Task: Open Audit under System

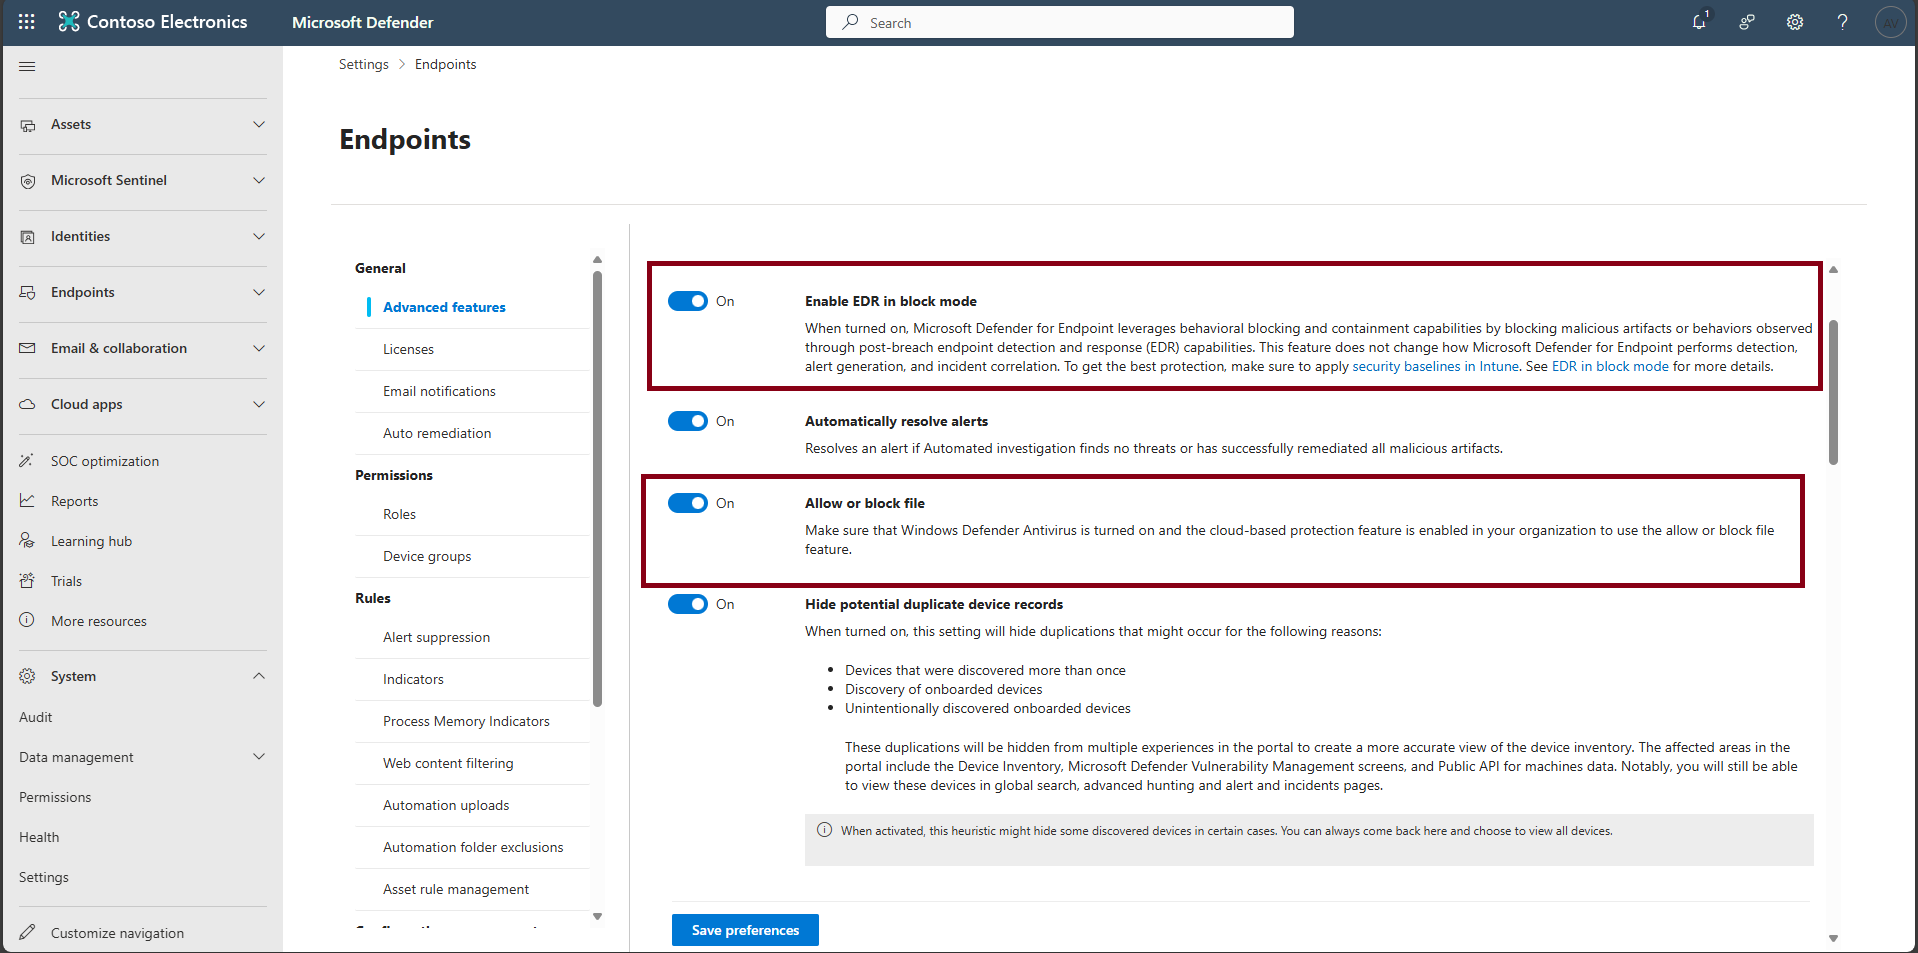Action: pyautogui.click(x=35, y=717)
